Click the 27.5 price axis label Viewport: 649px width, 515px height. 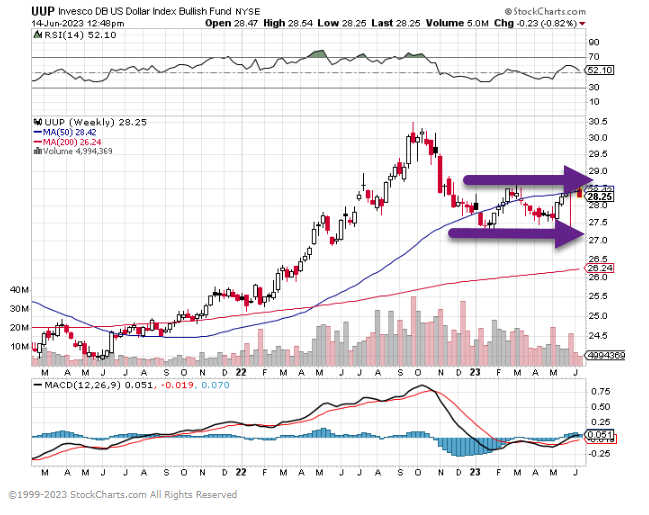[598, 223]
